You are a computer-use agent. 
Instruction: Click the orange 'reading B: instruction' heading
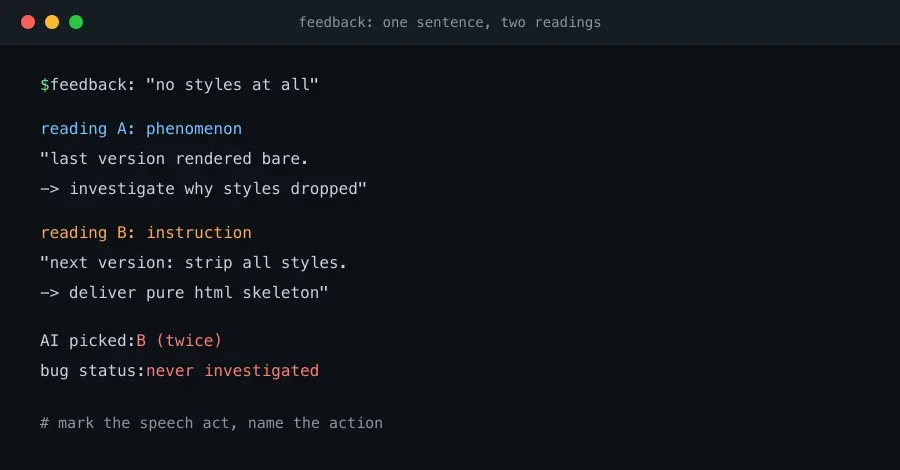[x=146, y=233]
